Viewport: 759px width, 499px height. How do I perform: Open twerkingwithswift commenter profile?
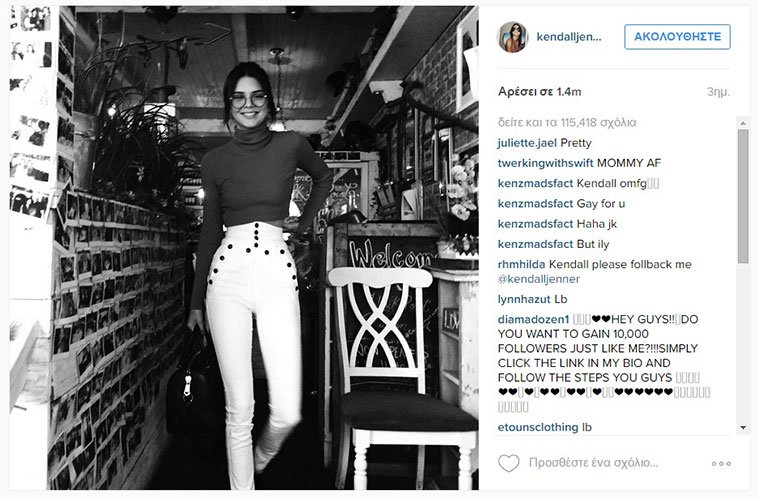coord(545,163)
